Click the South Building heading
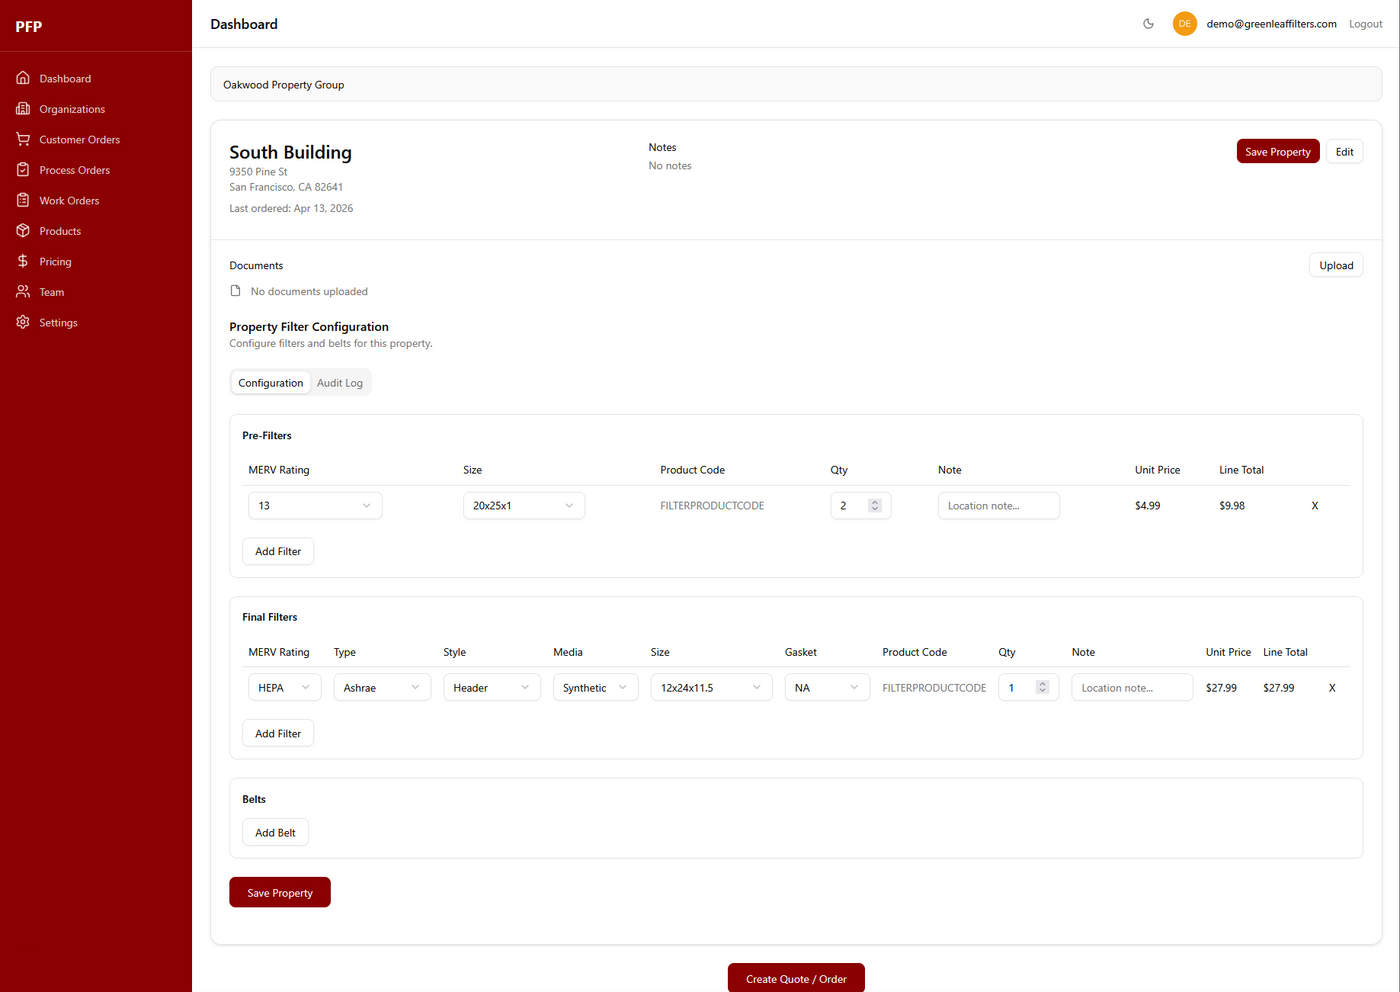The width and height of the screenshot is (1400, 992). 290,152
